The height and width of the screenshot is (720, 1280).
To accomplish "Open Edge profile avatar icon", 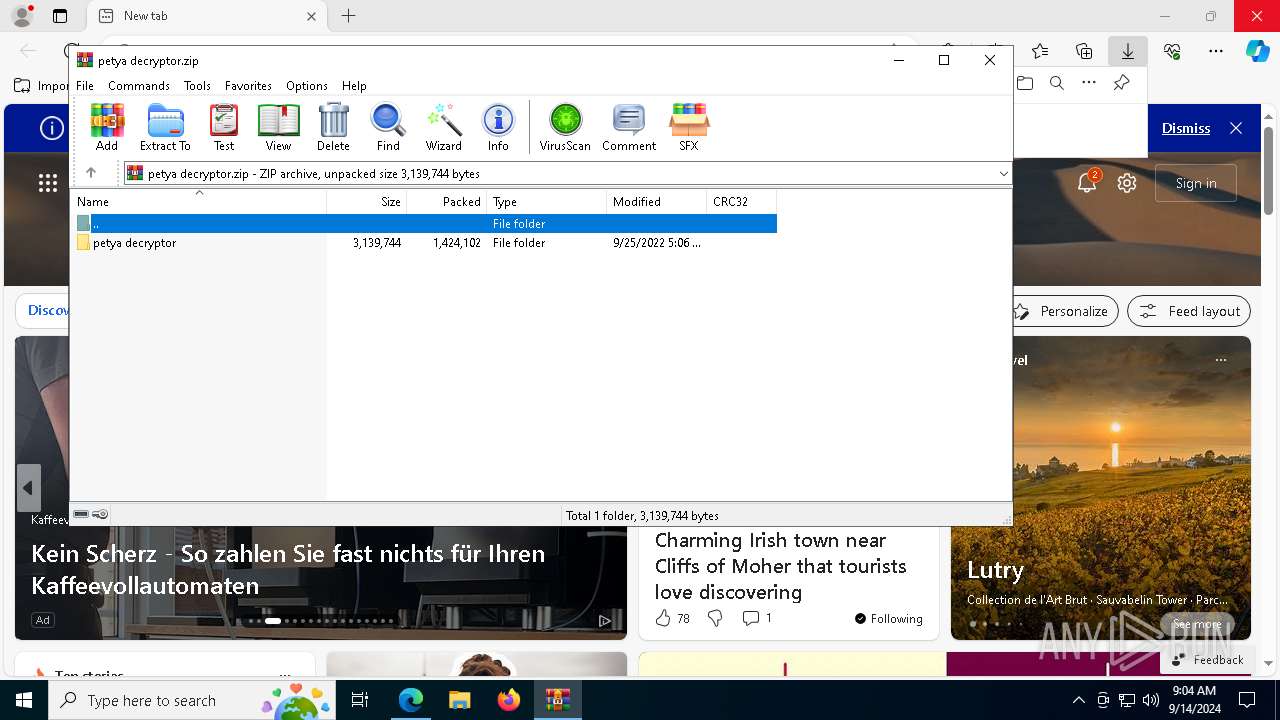I will [21, 16].
